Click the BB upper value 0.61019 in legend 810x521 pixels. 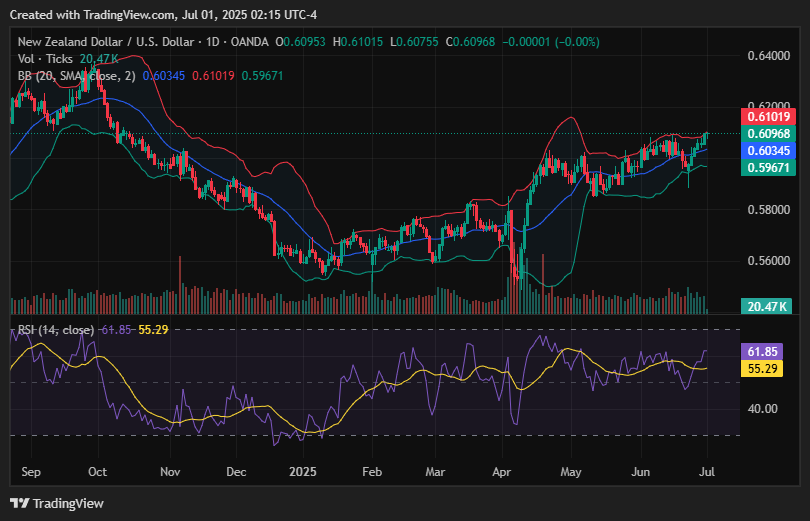point(213,76)
